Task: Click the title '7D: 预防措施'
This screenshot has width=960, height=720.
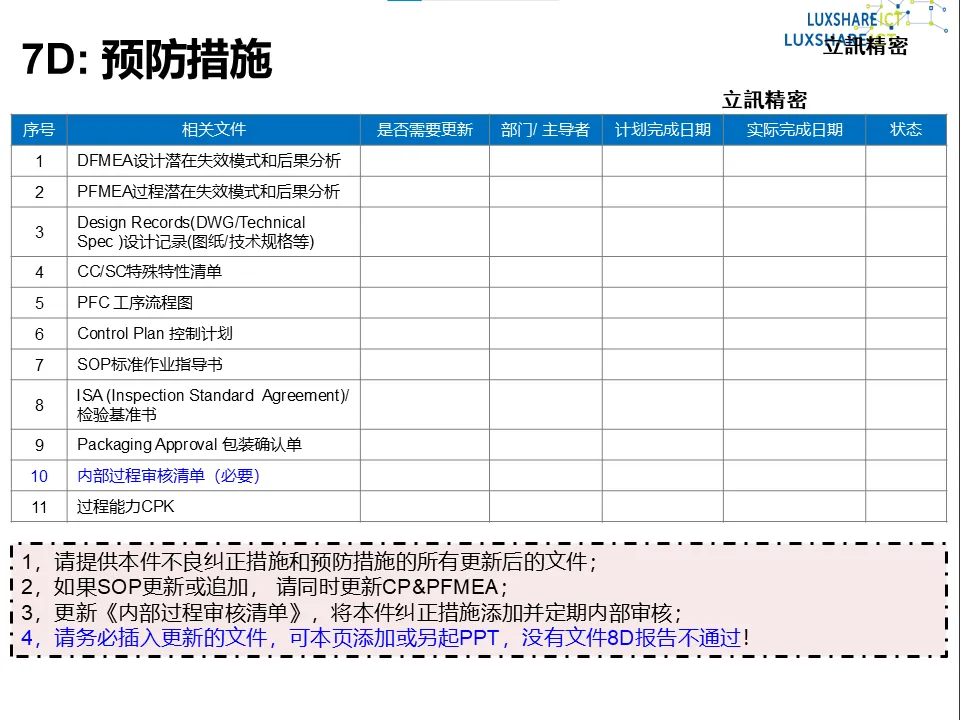Action: coord(147,59)
